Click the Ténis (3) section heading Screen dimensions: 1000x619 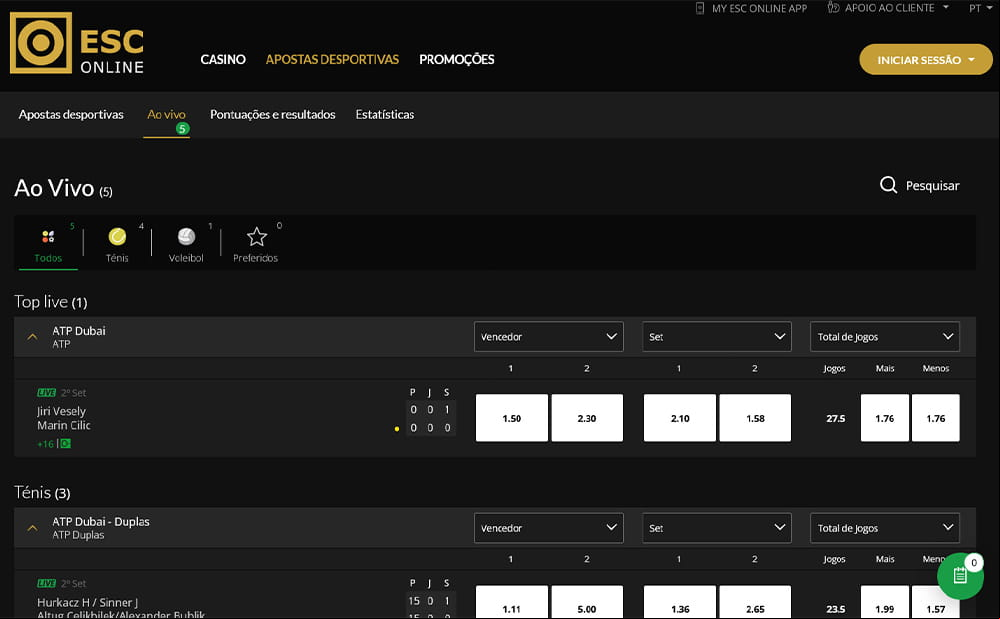coord(42,492)
